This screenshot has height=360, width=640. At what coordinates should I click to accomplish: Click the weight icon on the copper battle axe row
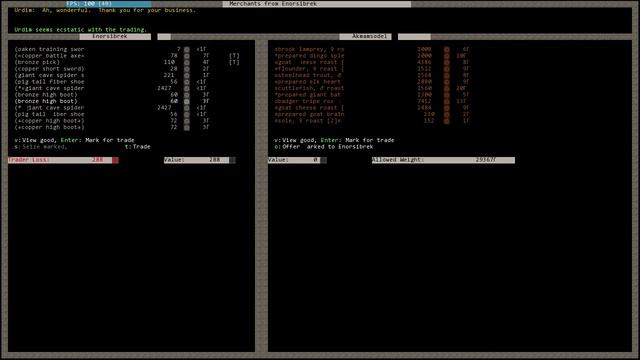point(187,56)
